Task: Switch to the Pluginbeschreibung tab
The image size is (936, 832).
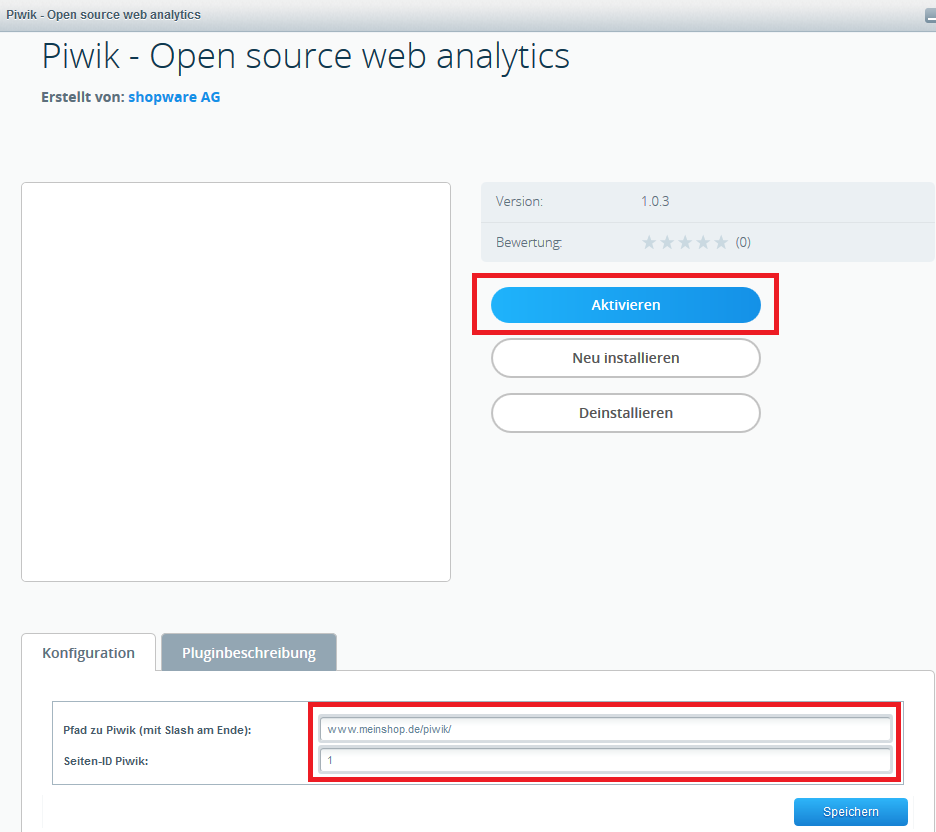Action: click(249, 652)
